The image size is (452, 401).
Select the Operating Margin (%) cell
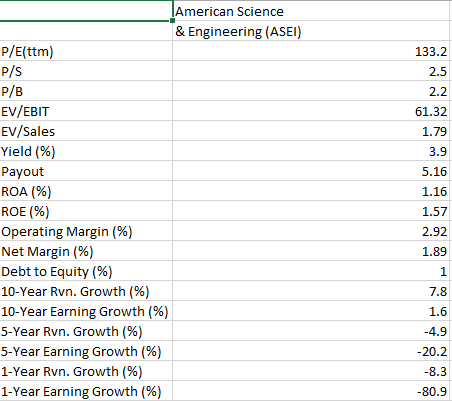point(86,231)
